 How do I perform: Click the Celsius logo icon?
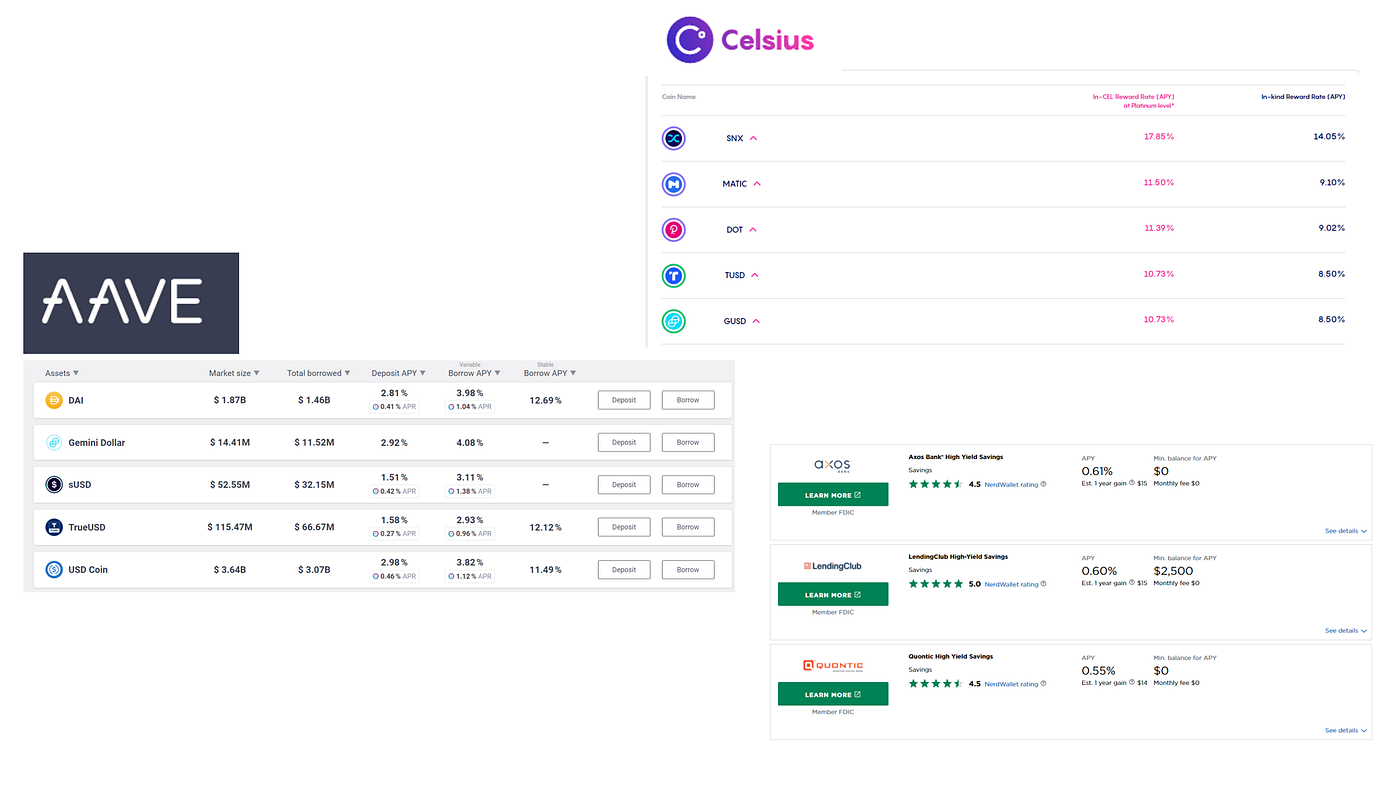(690, 40)
